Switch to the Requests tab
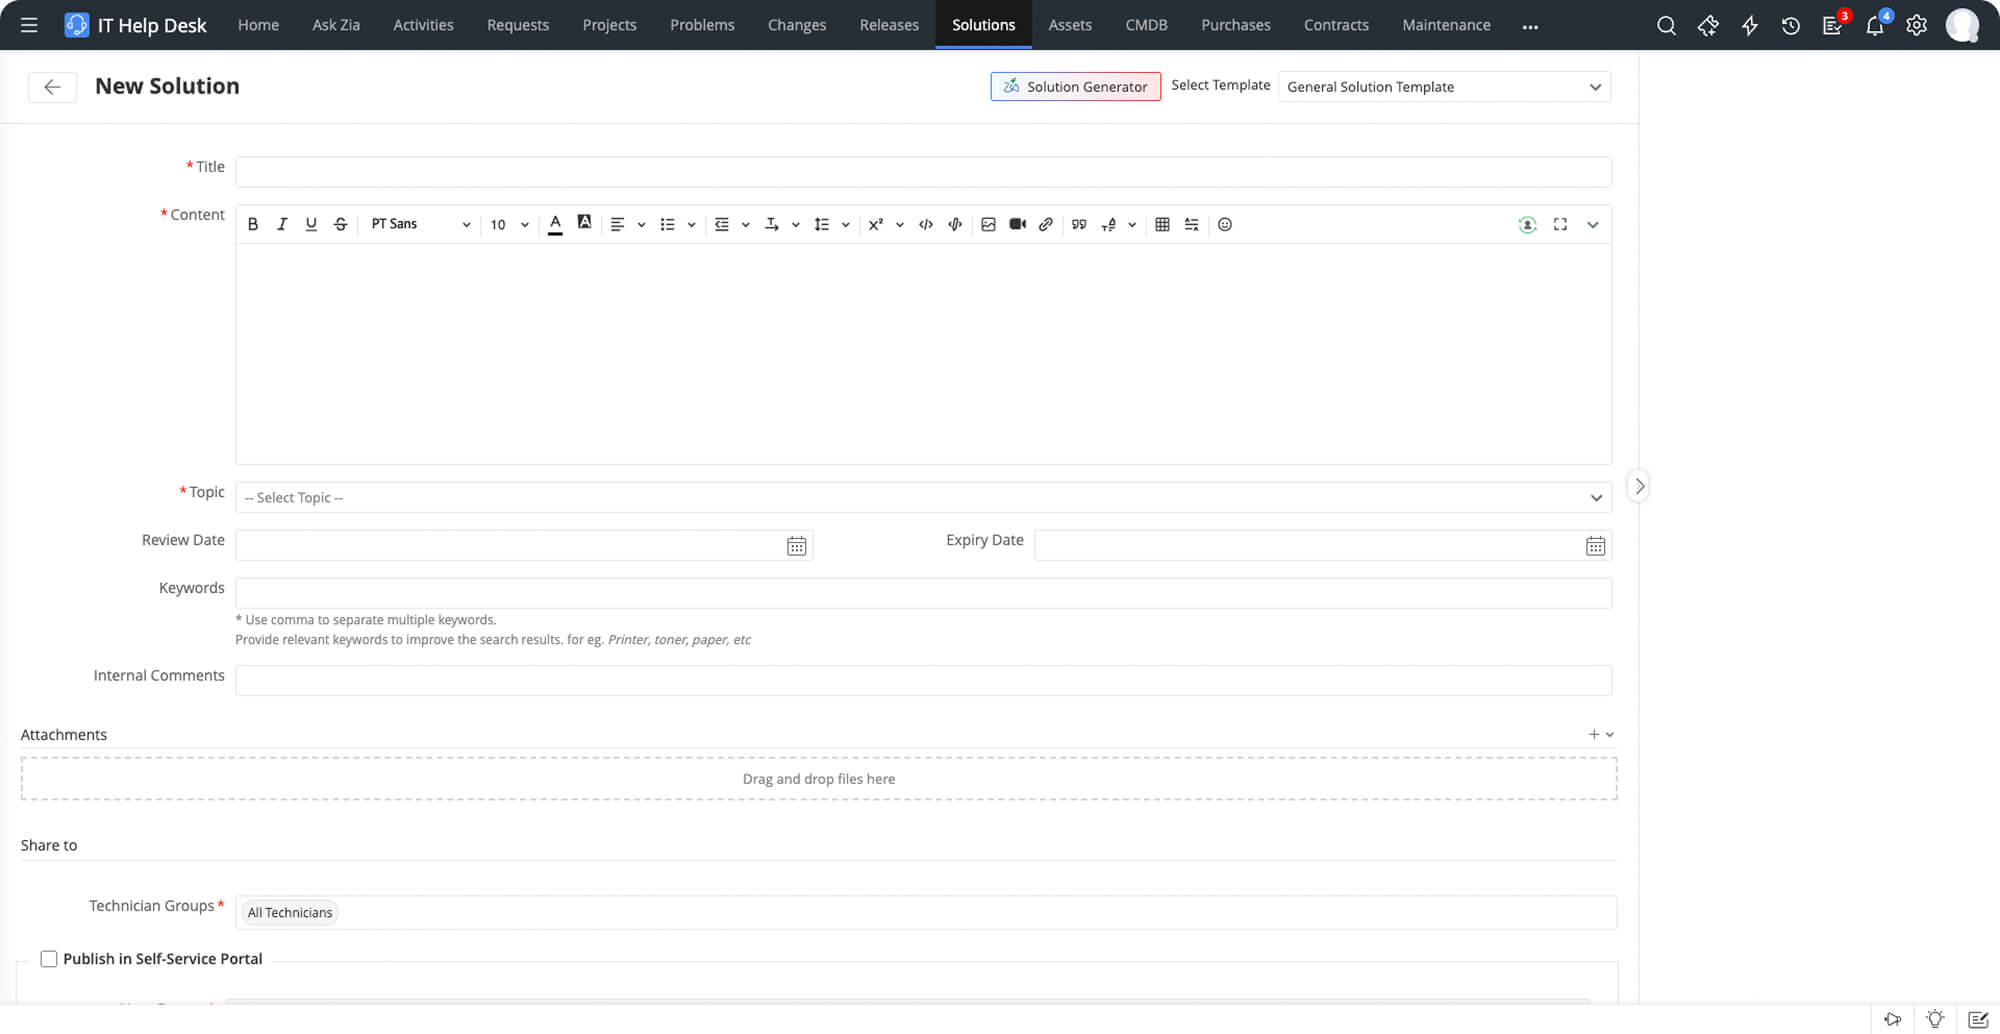This screenshot has width=2000, height=1034. [517, 25]
